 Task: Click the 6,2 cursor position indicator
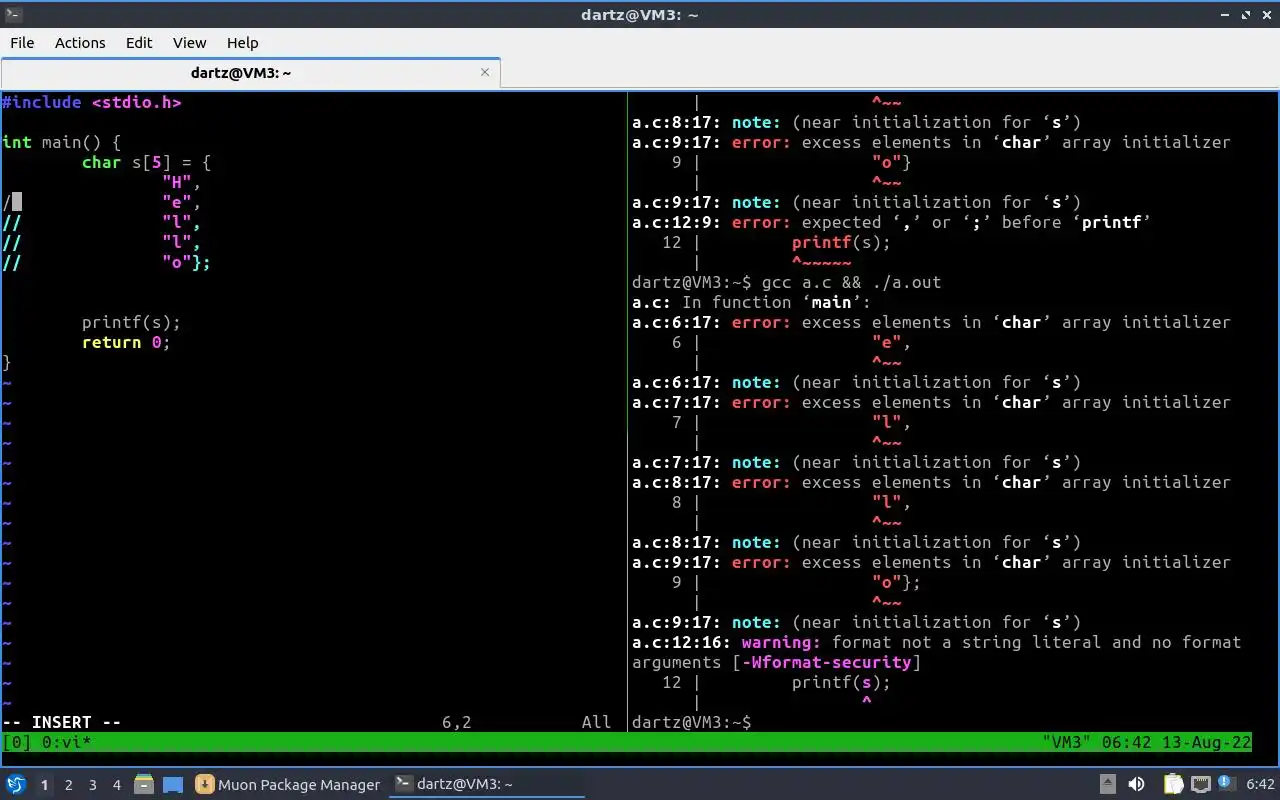click(x=457, y=722)
